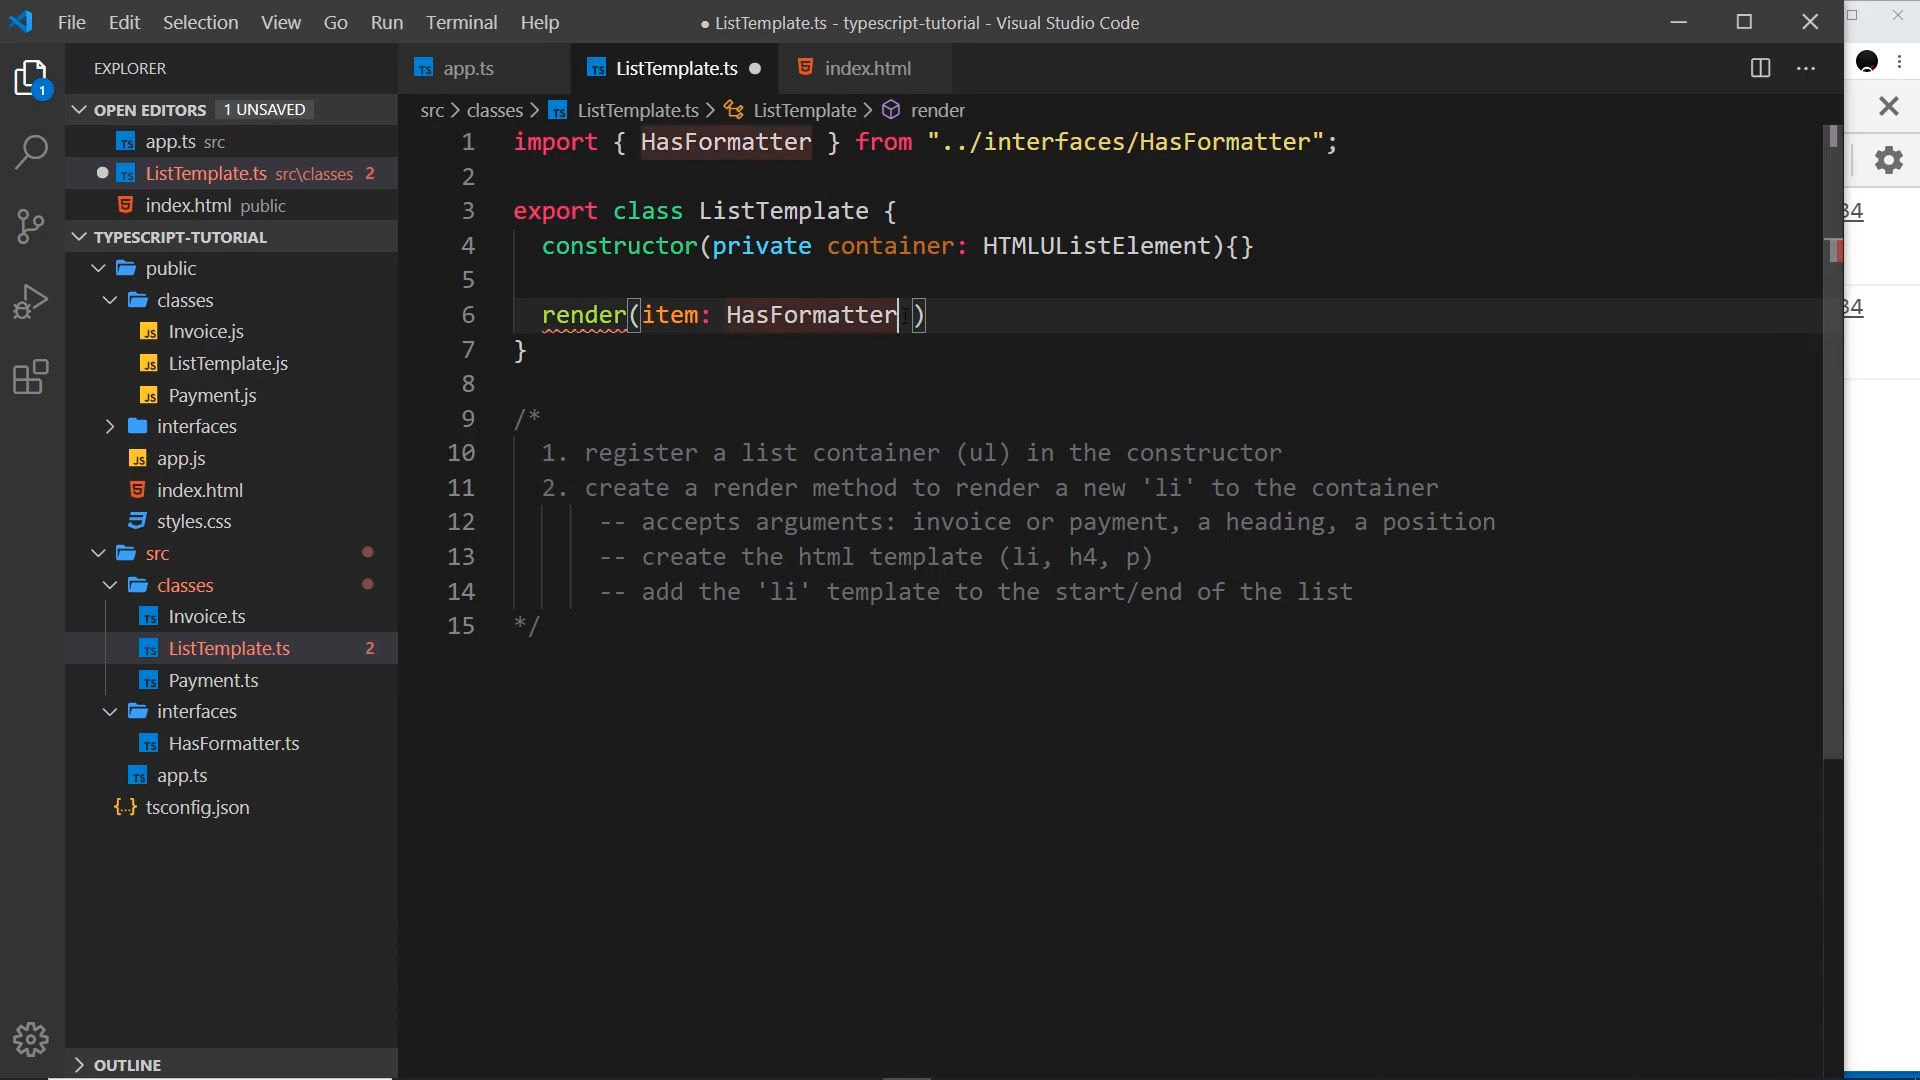Open HasFormatter.ts in the file tree
1920x1080 pixels.
pyautogui.click(x=232, y=744)
